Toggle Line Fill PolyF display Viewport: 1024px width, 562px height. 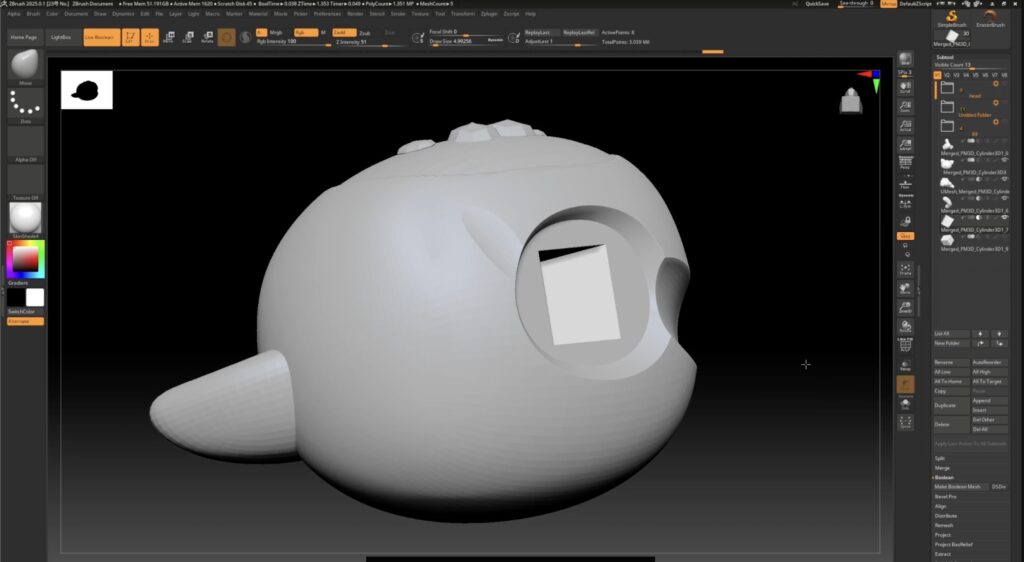[904, 345]
